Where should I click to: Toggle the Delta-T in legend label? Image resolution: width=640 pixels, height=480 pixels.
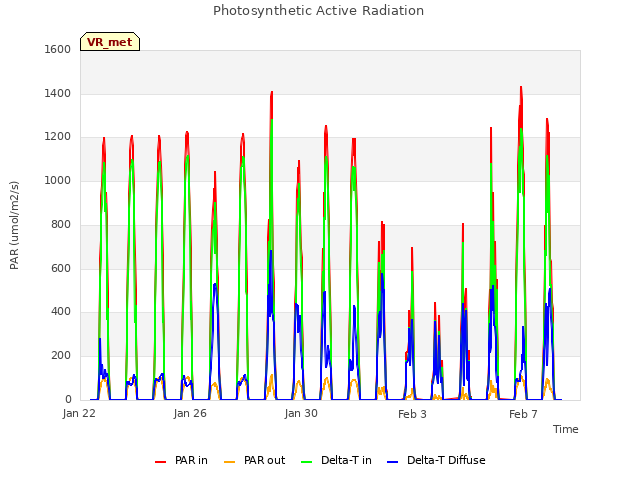346,460
